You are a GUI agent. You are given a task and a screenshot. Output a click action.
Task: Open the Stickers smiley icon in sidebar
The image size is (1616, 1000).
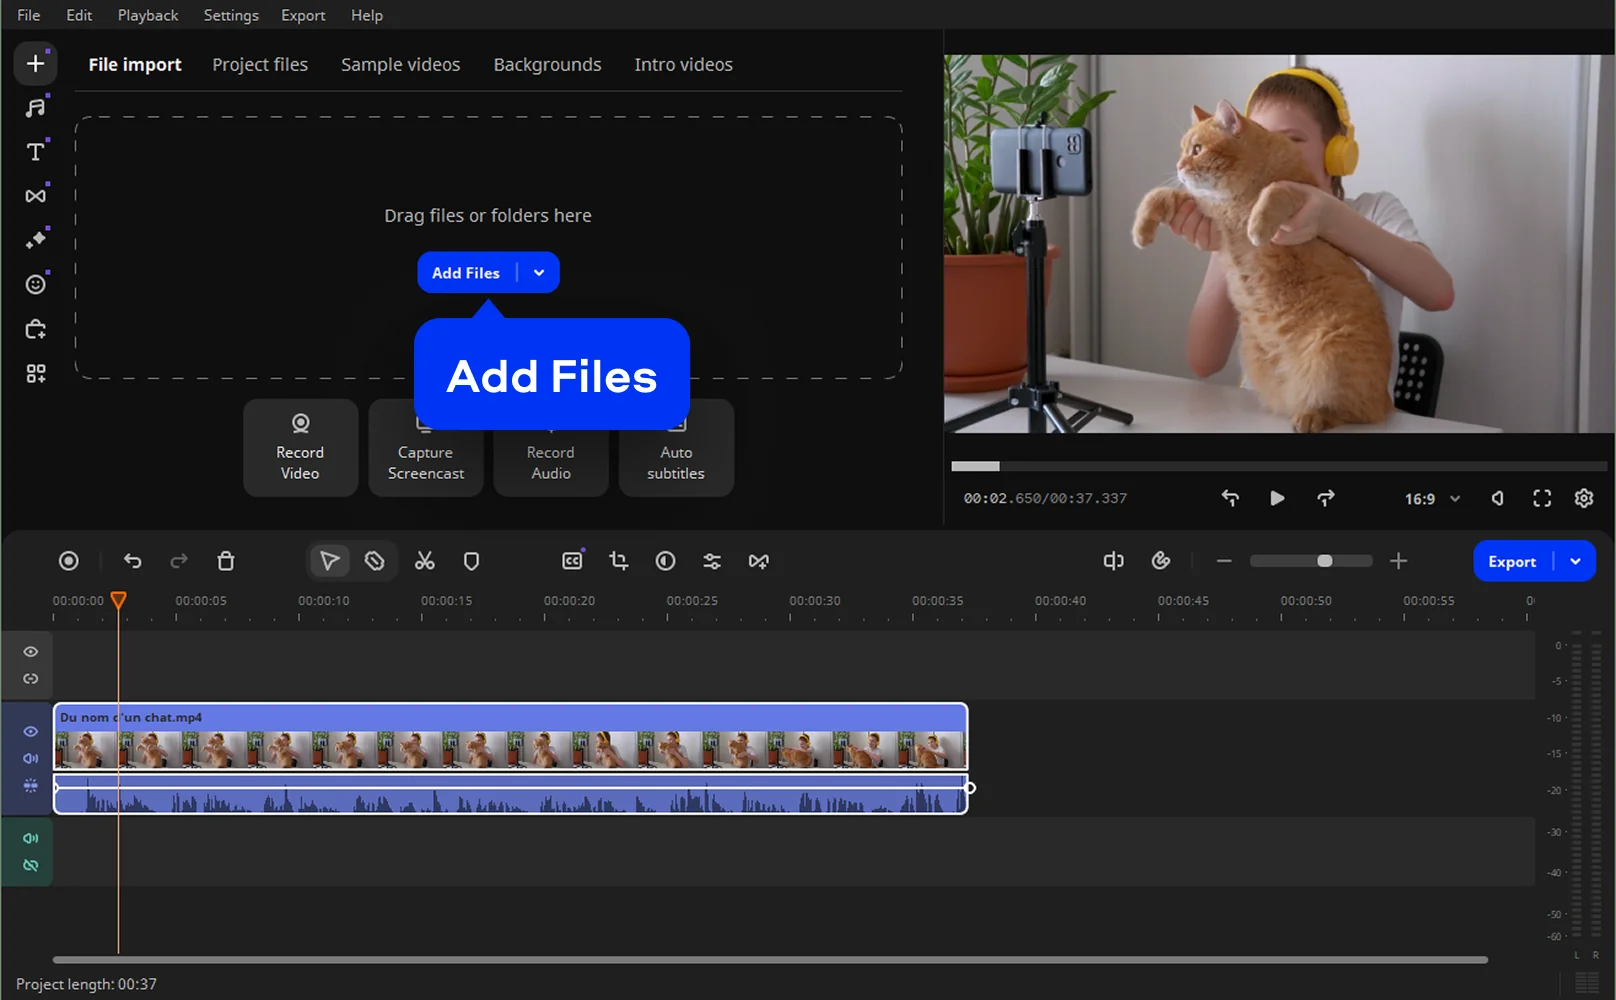coord(36,285)
